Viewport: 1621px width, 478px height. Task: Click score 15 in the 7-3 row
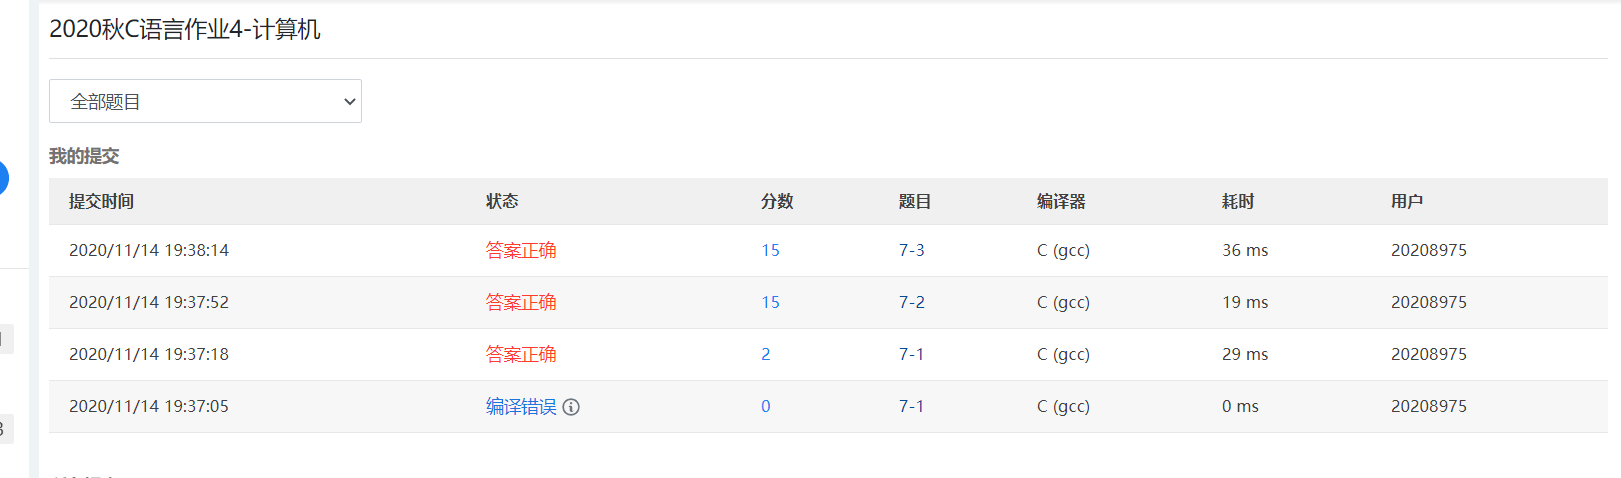pyautogui.click(x=770, y=250)
